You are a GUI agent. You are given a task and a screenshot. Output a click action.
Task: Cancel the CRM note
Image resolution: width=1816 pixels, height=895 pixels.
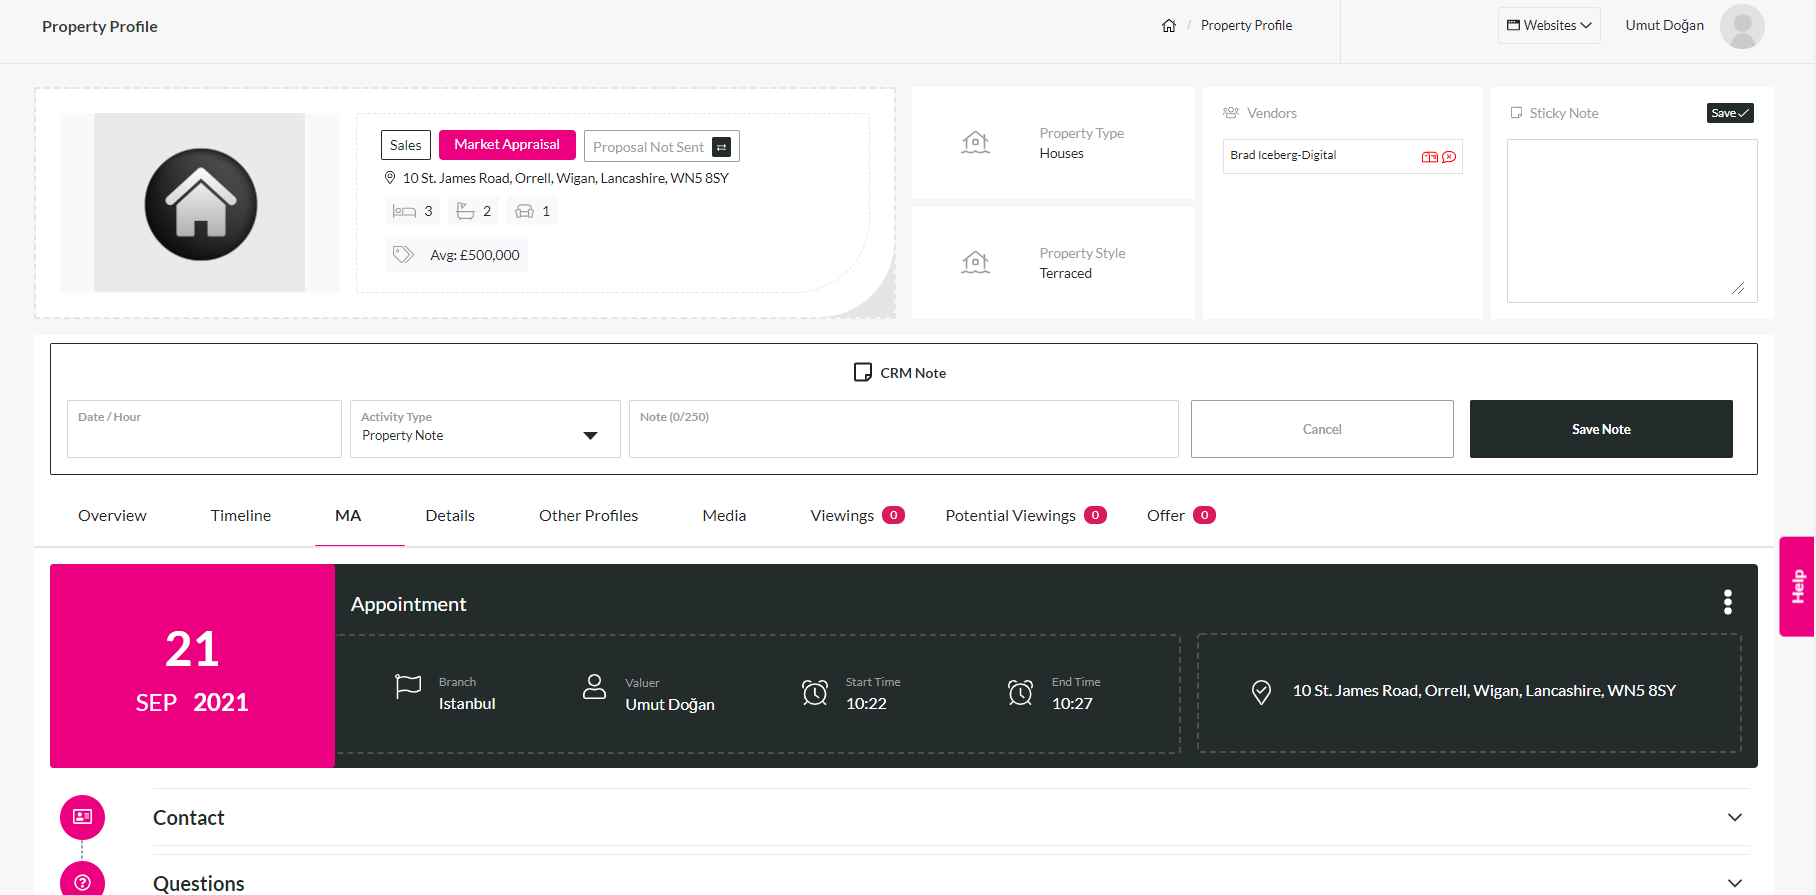tap(1322, 429)
